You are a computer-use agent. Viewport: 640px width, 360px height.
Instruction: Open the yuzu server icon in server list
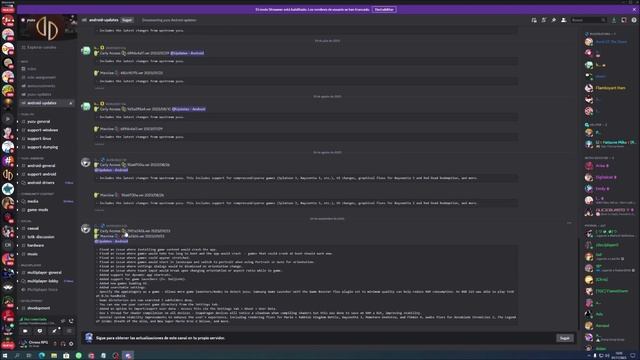click(8, 175)
